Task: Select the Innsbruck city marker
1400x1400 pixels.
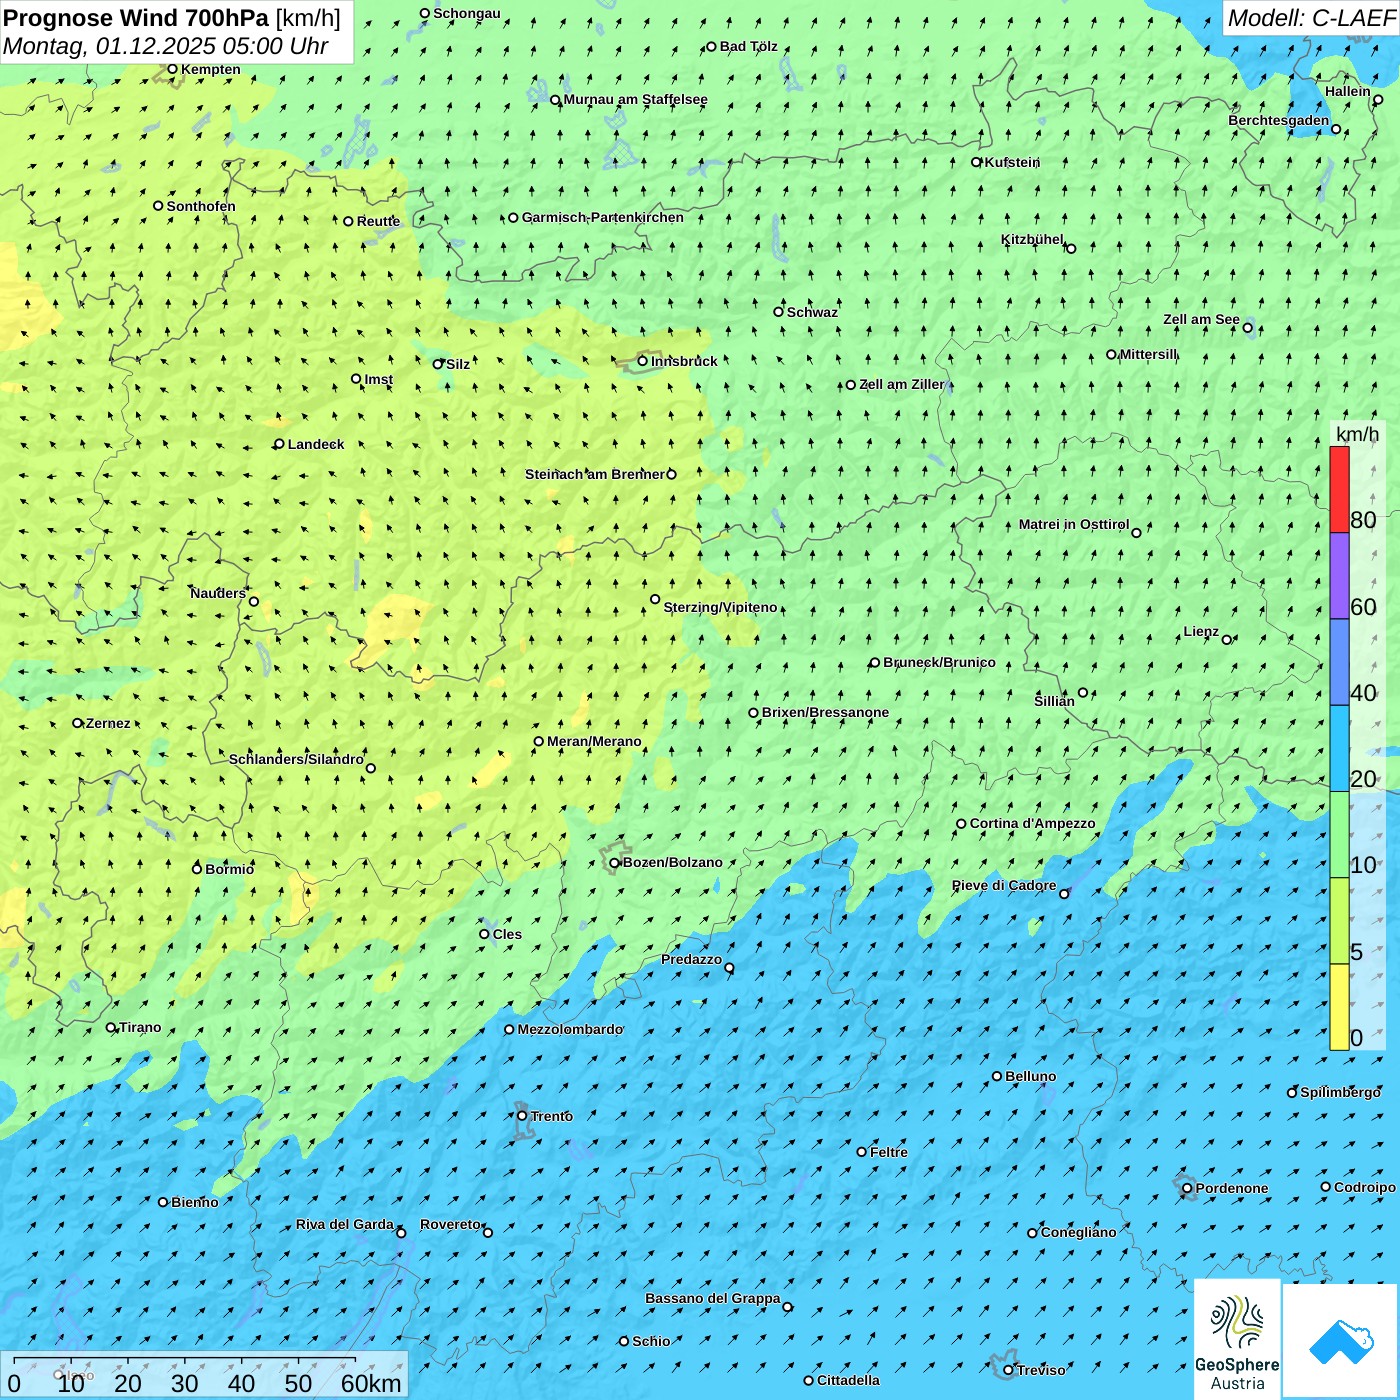Action: (642, 361)
